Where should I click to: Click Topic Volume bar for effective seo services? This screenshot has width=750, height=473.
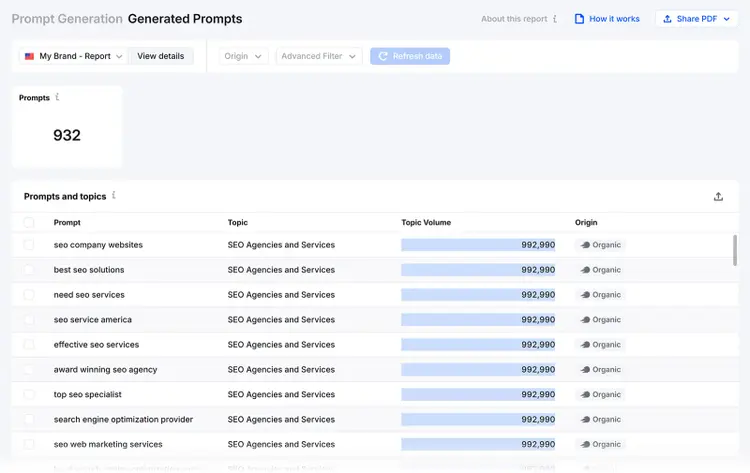478,344
